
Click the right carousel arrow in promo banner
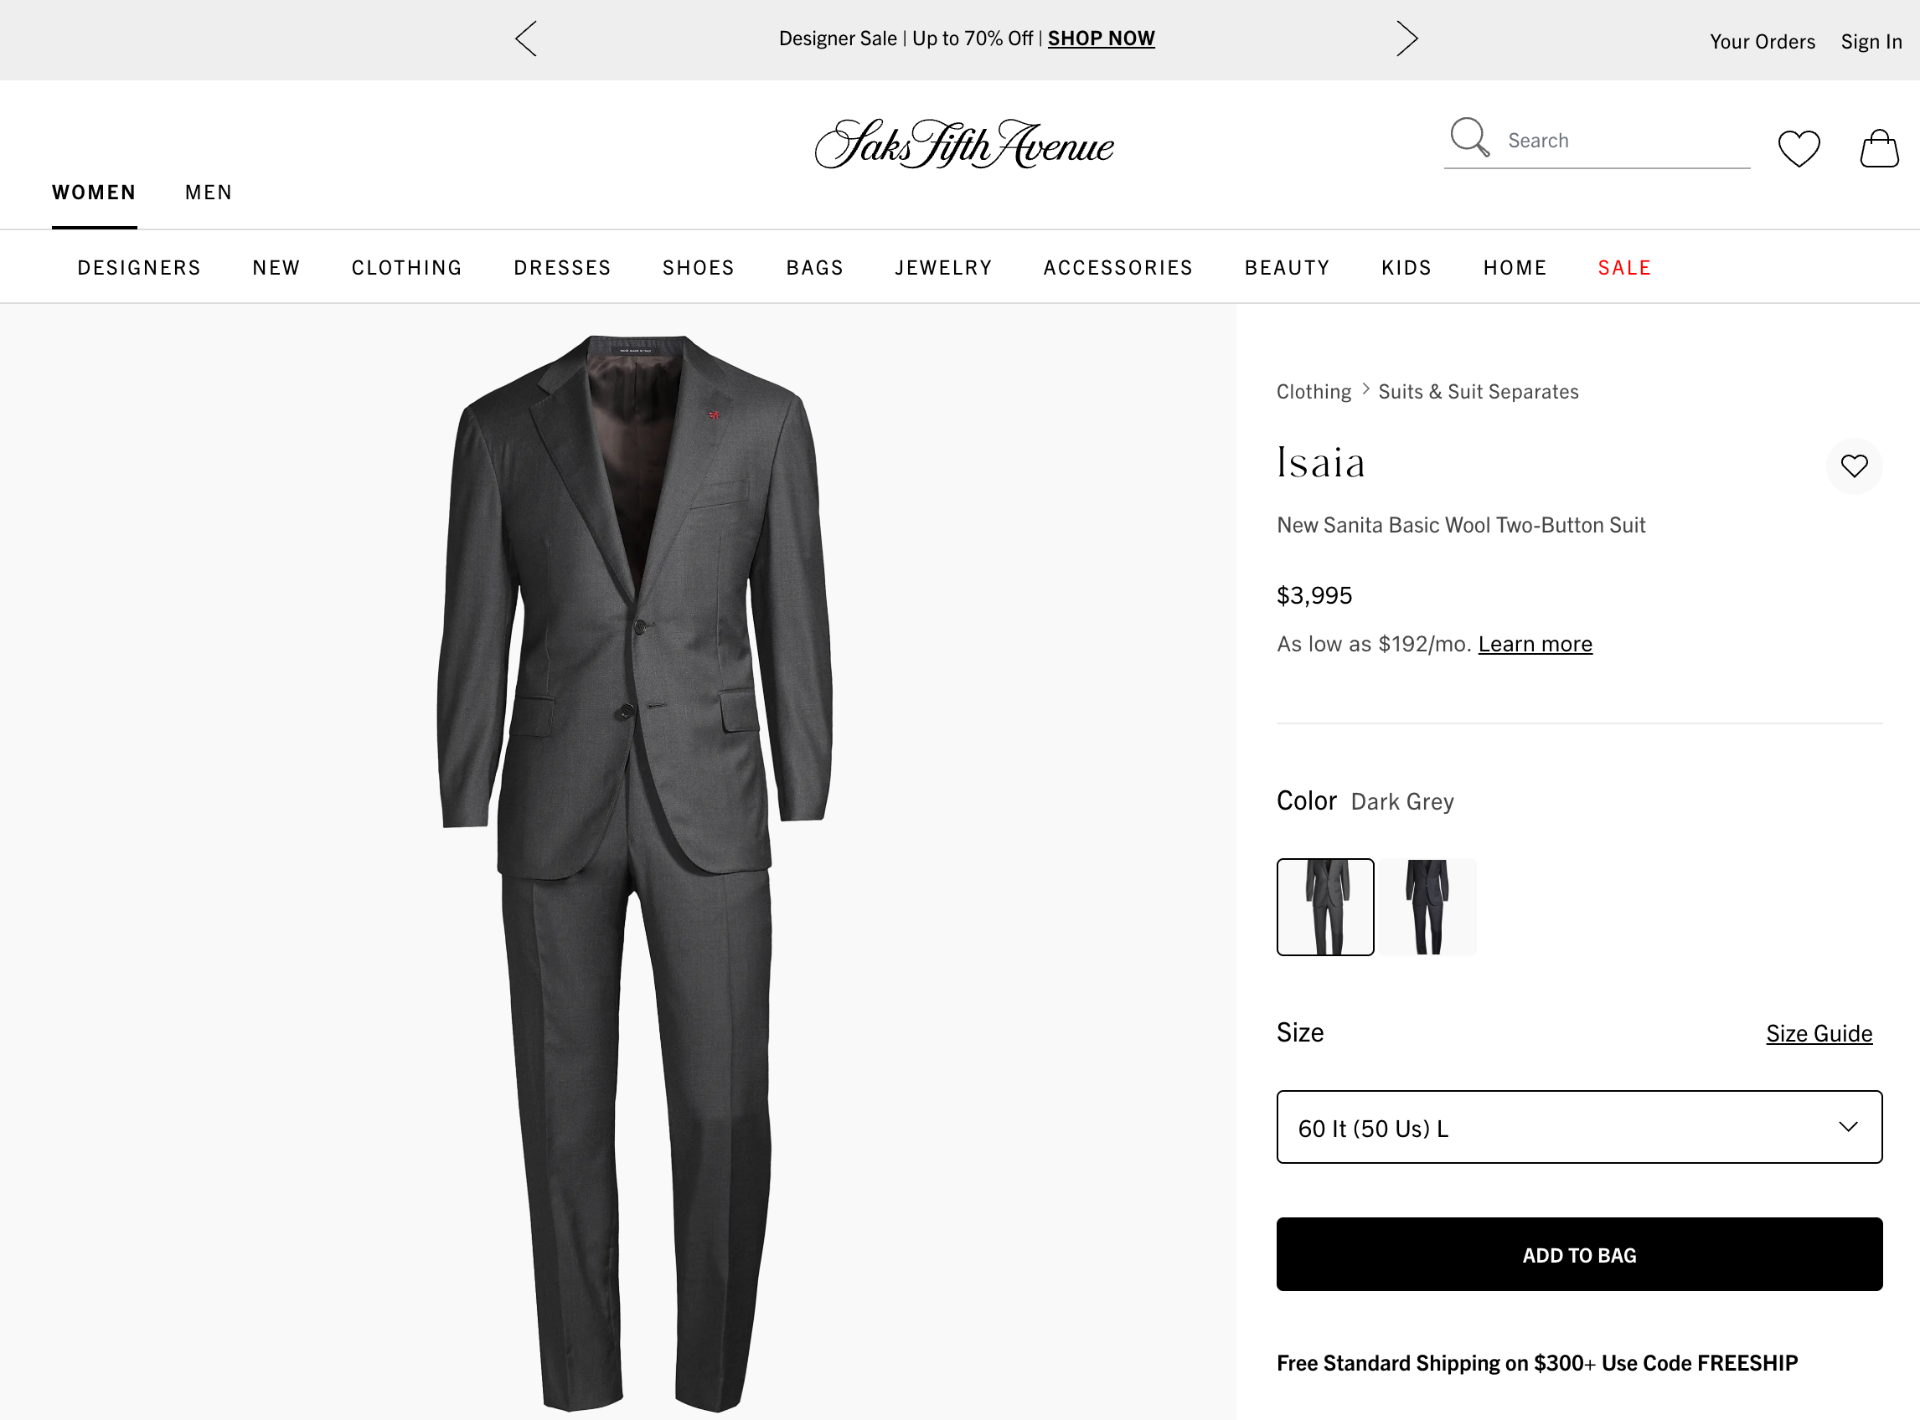coord(1407,38)
